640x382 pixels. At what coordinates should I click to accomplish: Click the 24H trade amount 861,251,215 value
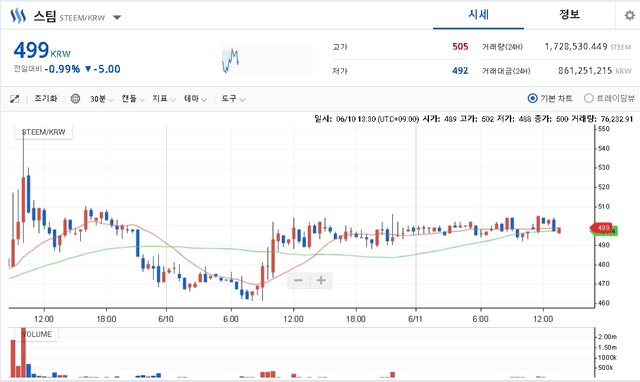(x=585, y=71)
